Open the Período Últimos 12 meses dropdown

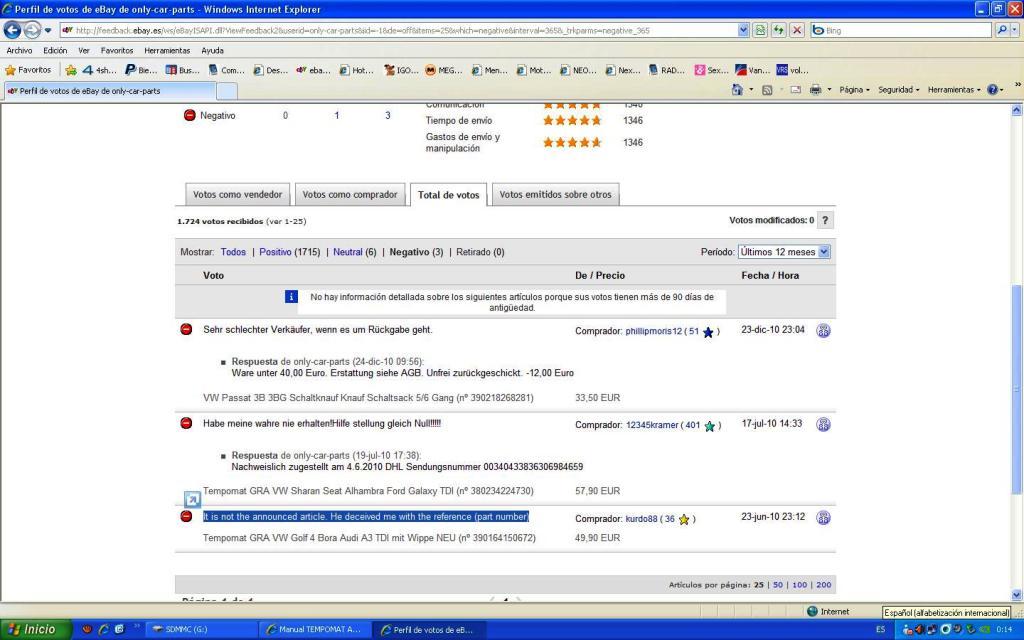[x=784, y=252]
